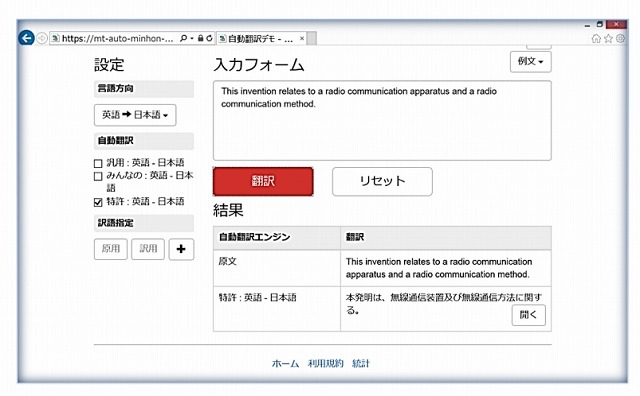Click the 原用 term field
The height and width of the screenshot is (396, 640).
point(111,249)
